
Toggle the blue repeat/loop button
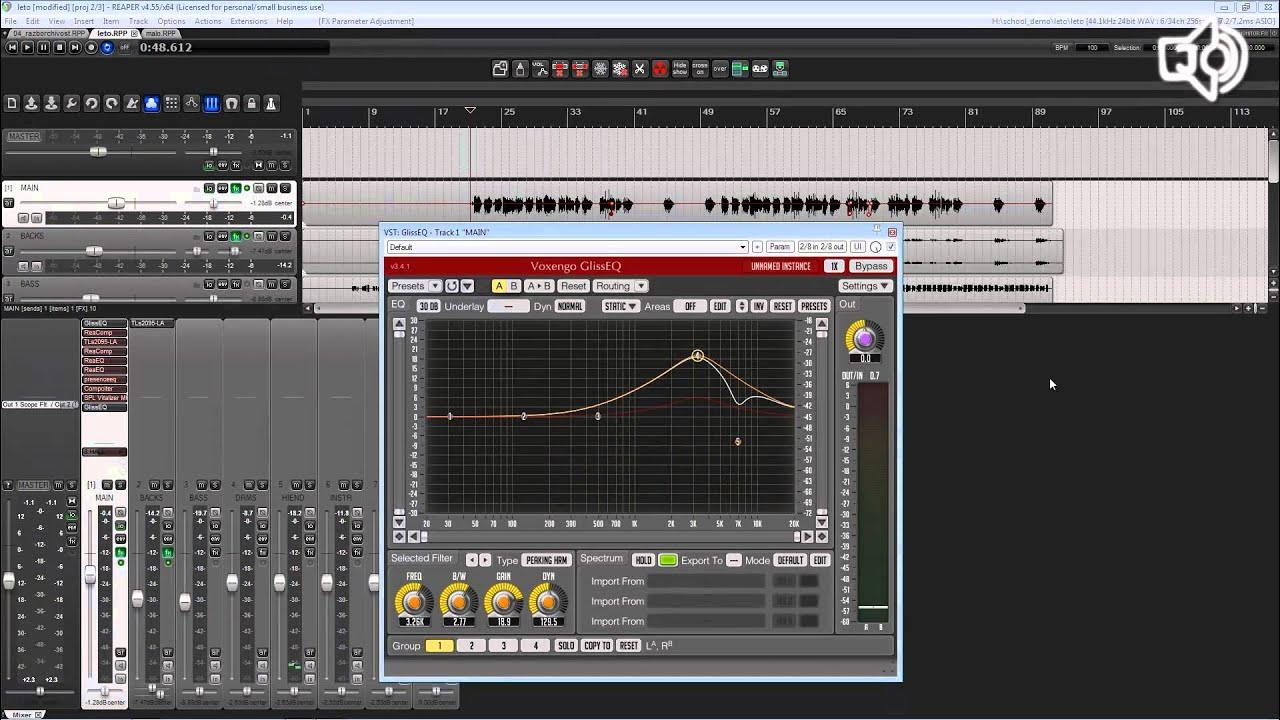click(107, 47)
